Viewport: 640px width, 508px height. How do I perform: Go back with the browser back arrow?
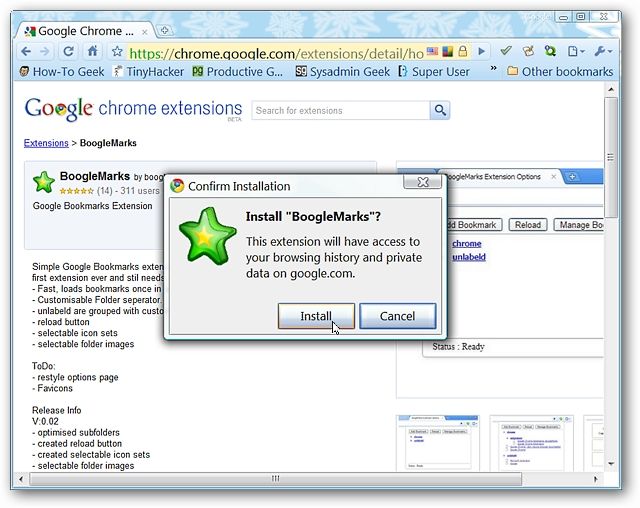click(26, 52)
